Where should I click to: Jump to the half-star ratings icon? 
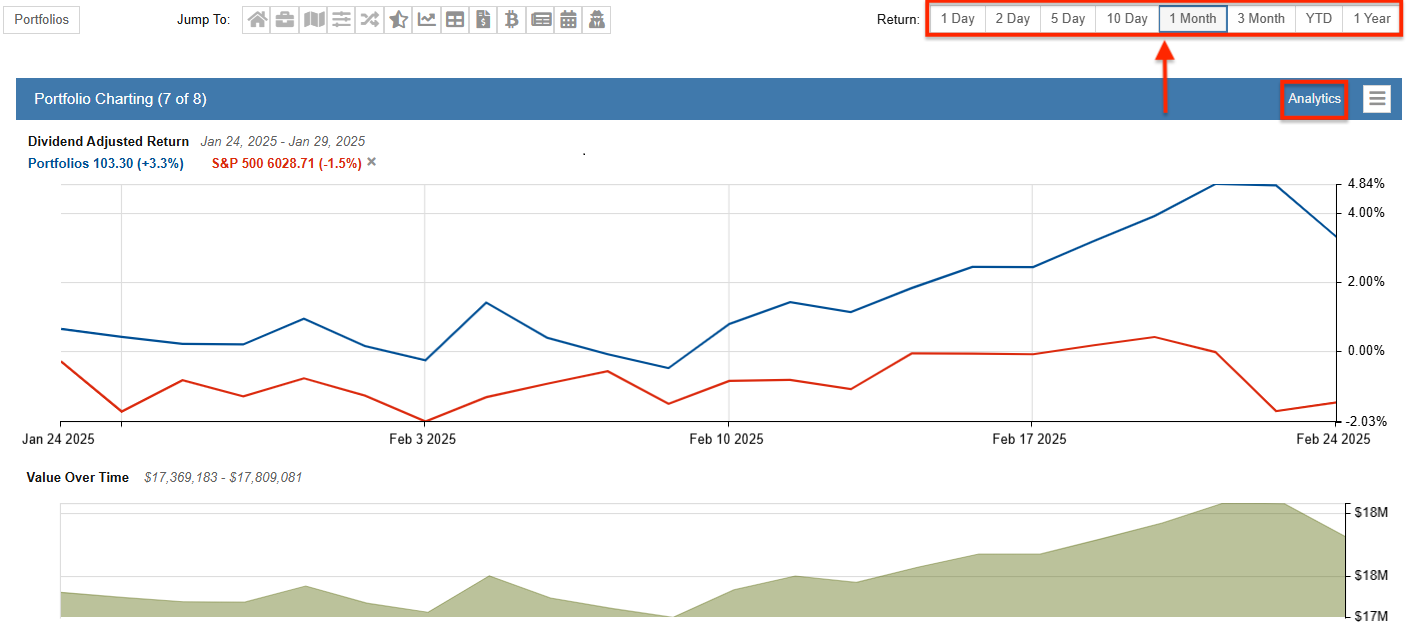coord(398,19)
